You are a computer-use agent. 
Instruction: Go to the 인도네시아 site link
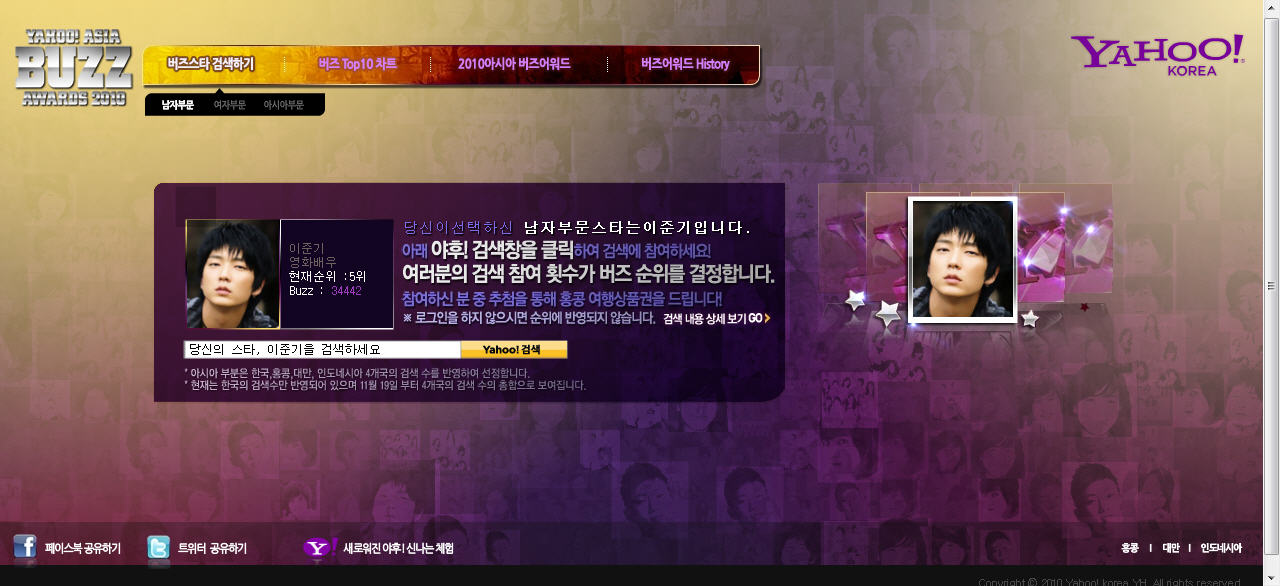pyautogui.click(x=1221, y=548)
